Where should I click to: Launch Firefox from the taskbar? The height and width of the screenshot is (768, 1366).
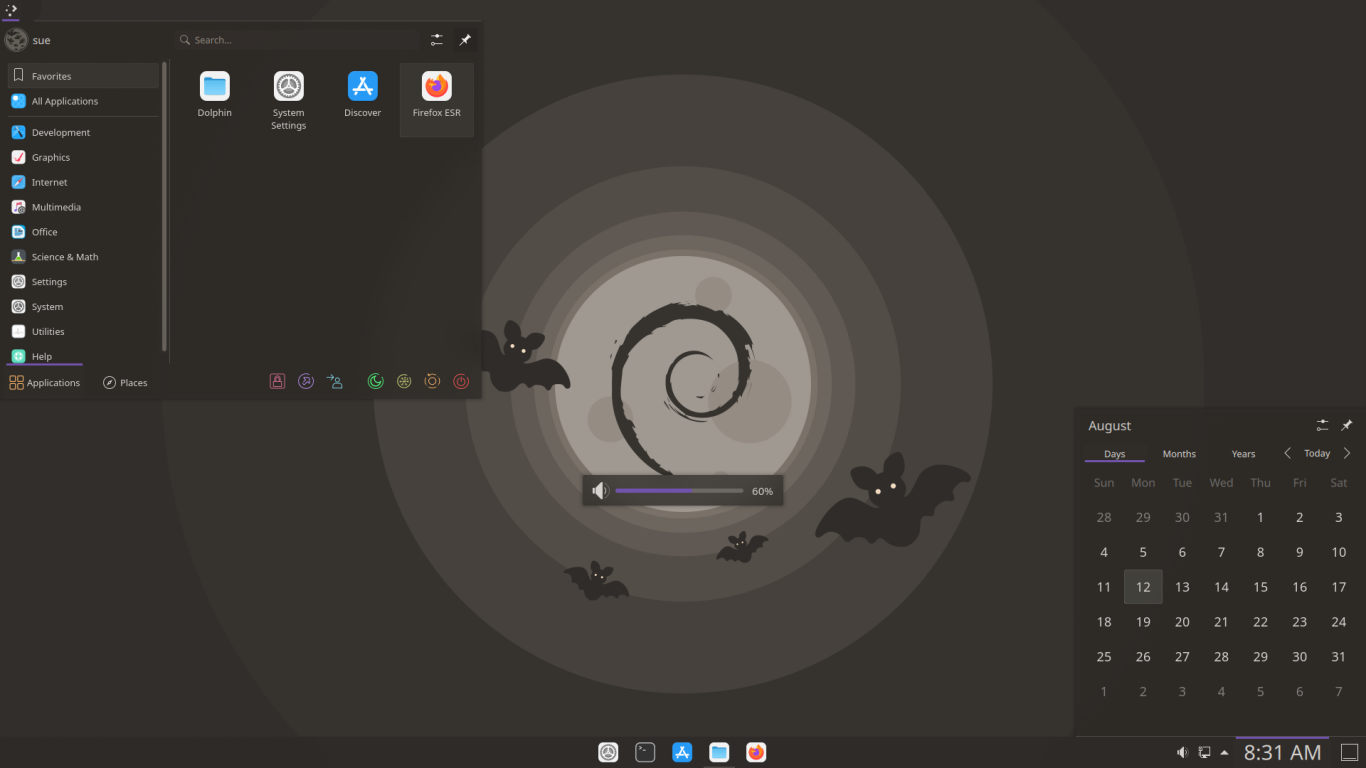(756, 752)
